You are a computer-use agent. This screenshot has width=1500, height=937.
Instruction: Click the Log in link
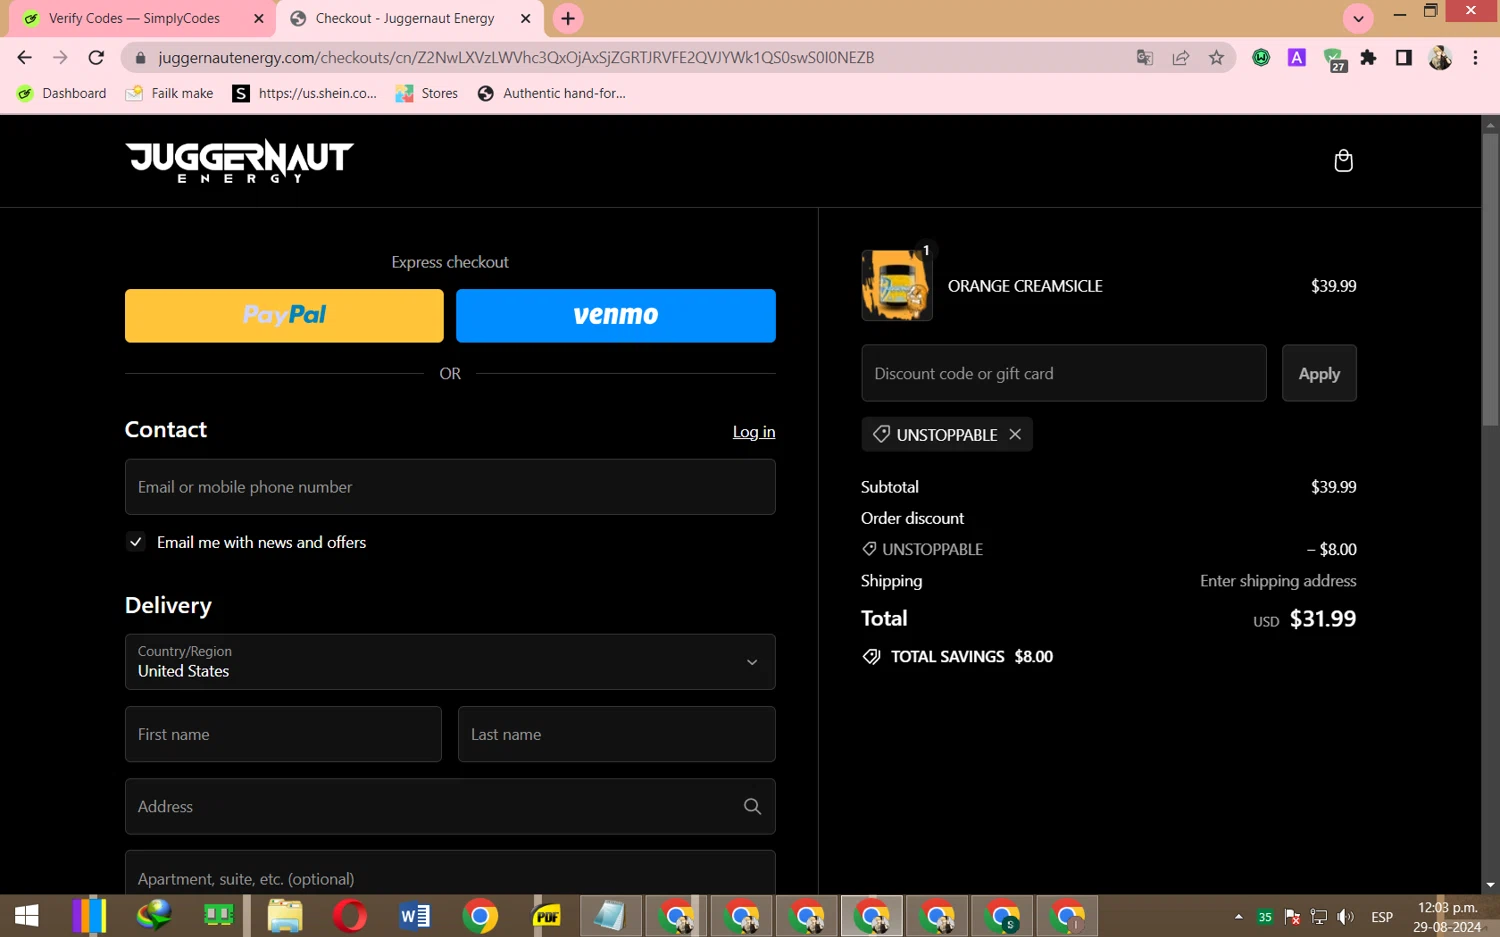[x=754, y=432]
